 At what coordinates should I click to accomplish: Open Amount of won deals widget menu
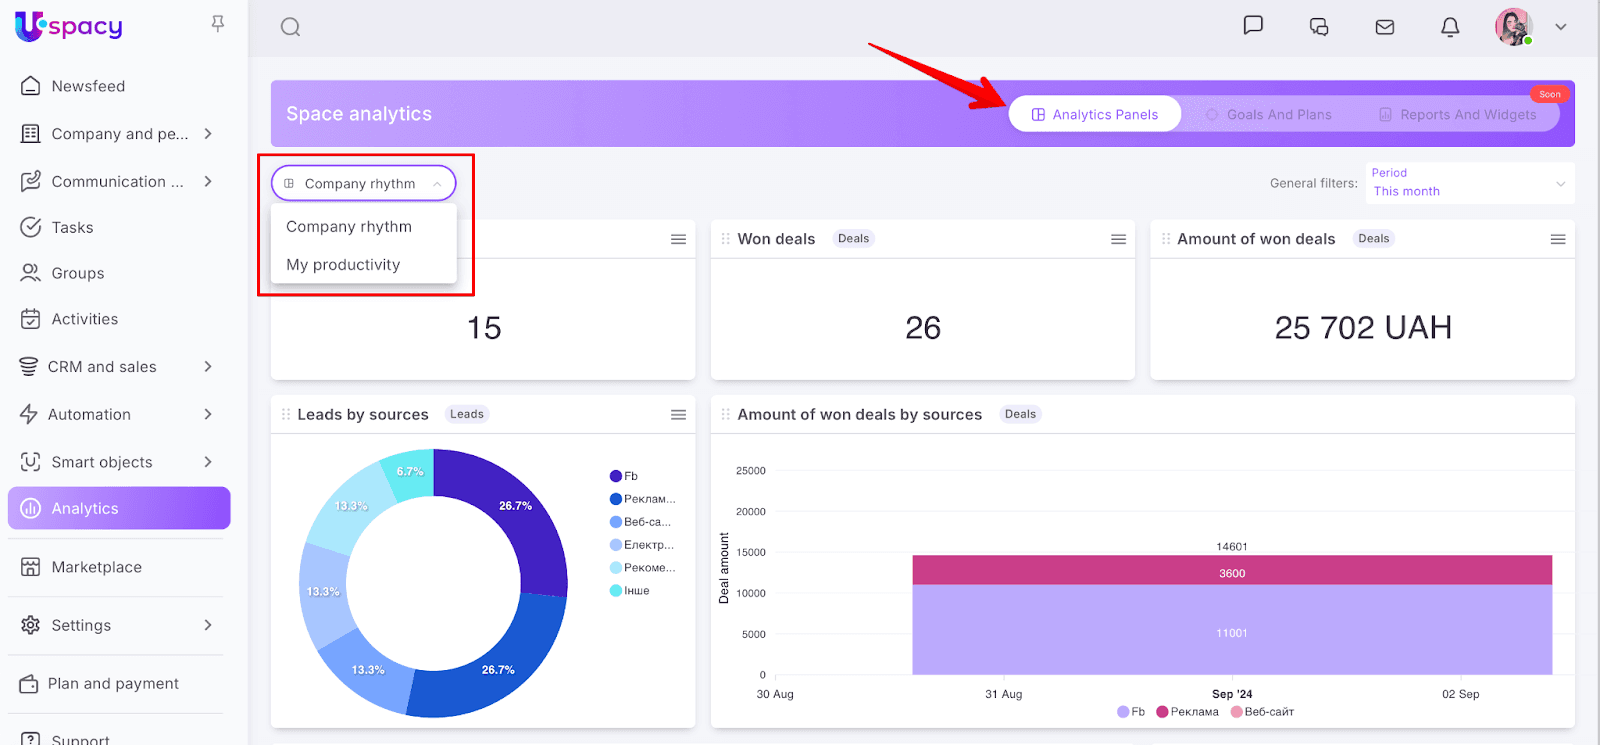(1557, 239)
